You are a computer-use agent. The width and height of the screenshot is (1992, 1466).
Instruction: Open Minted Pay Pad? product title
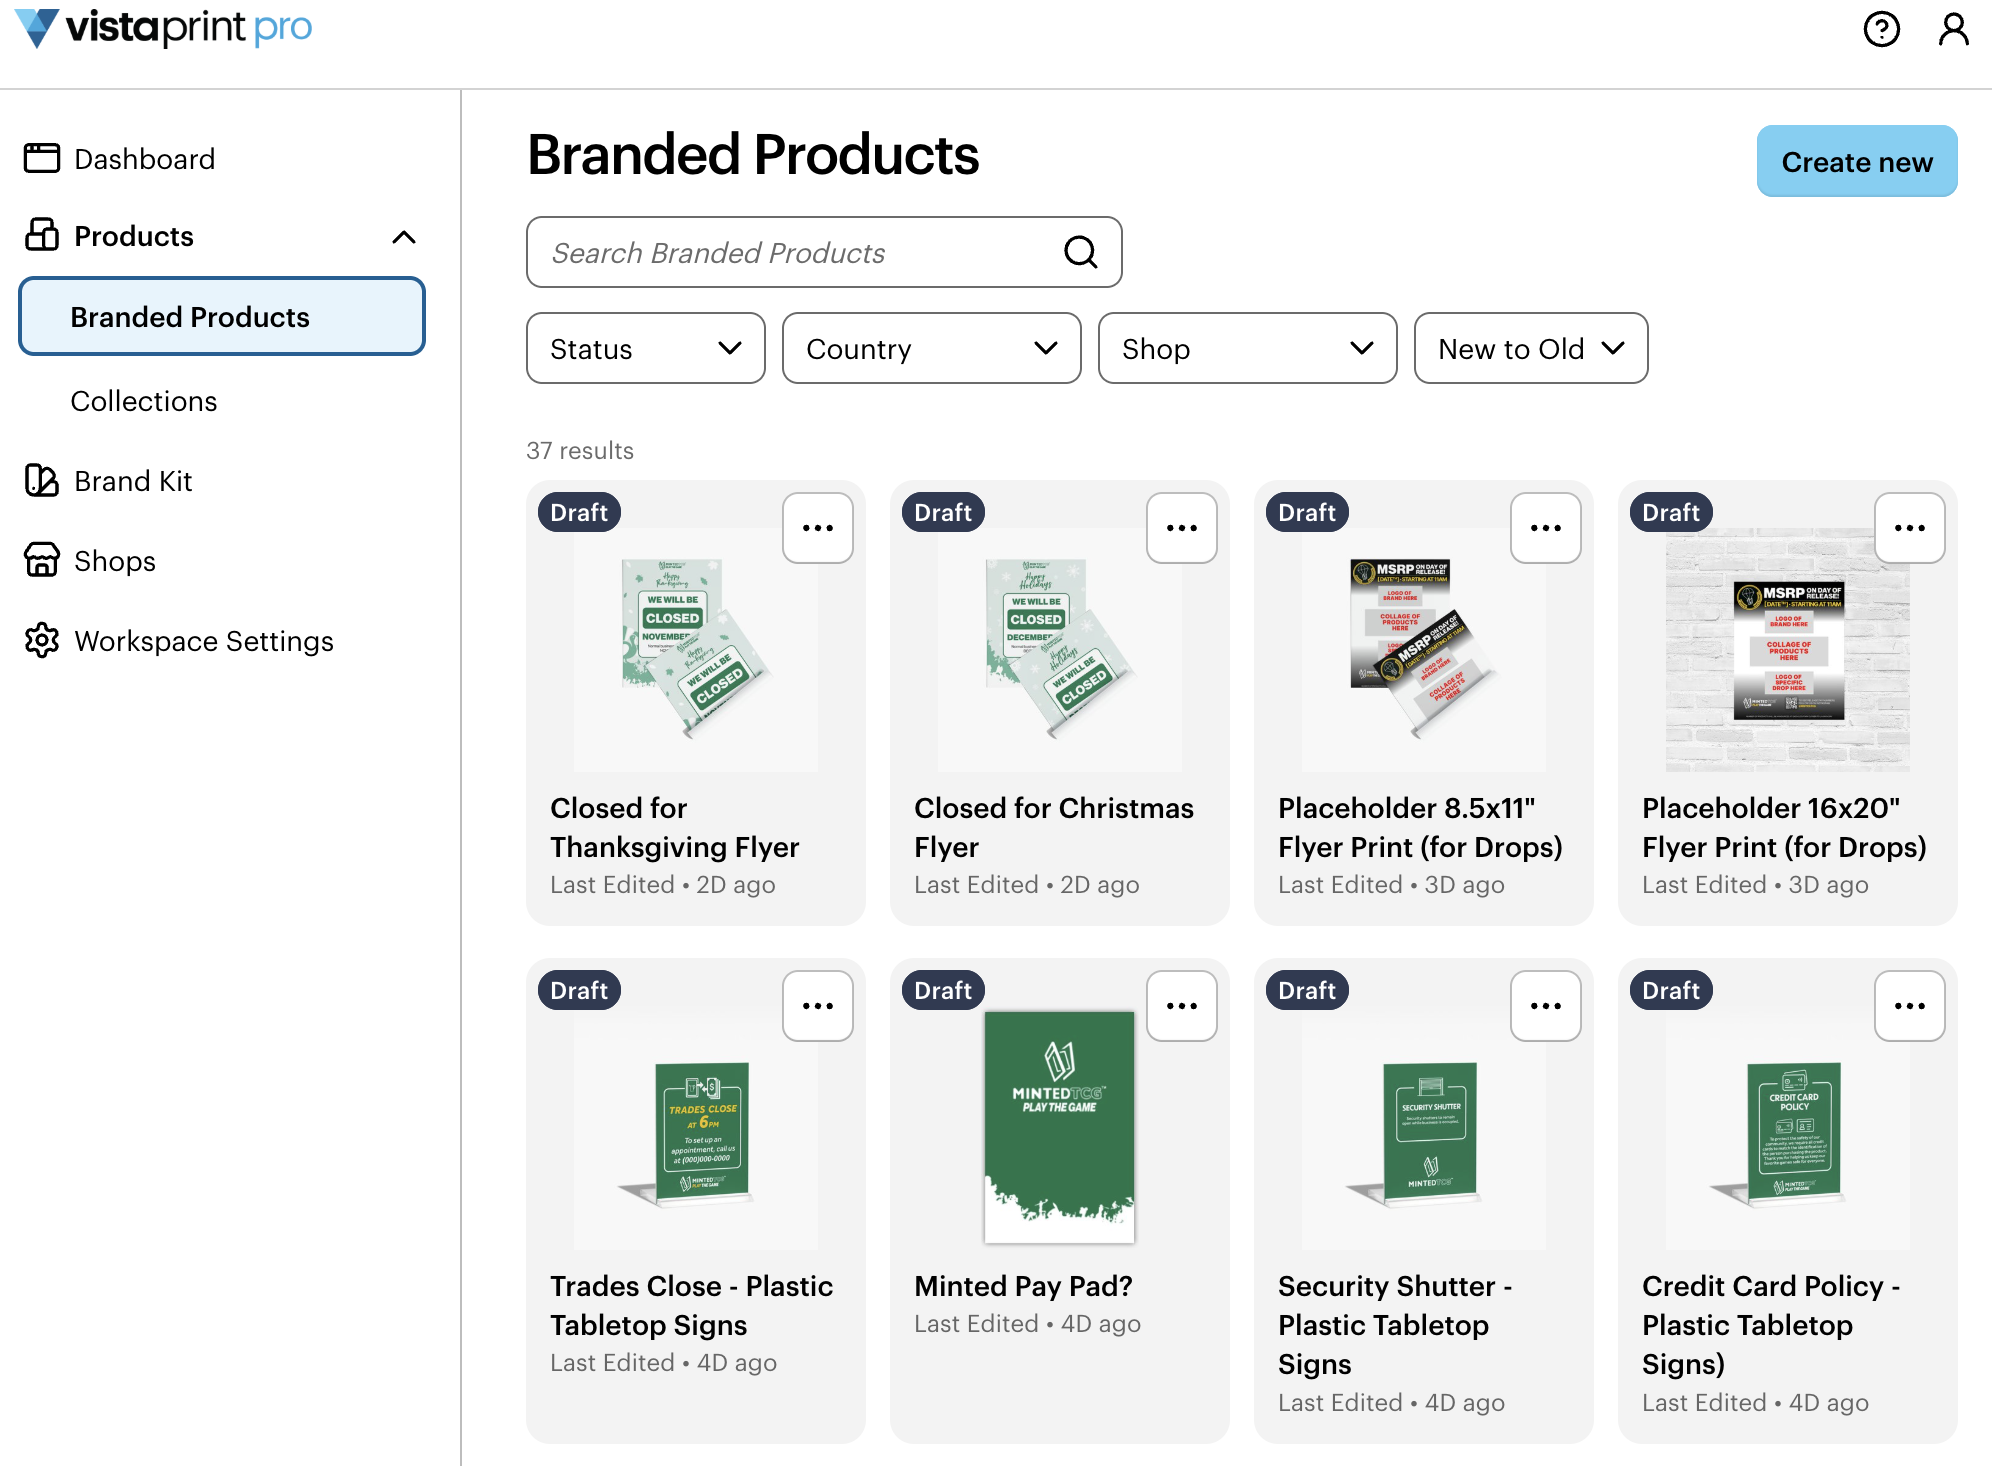[1023, 1286]
